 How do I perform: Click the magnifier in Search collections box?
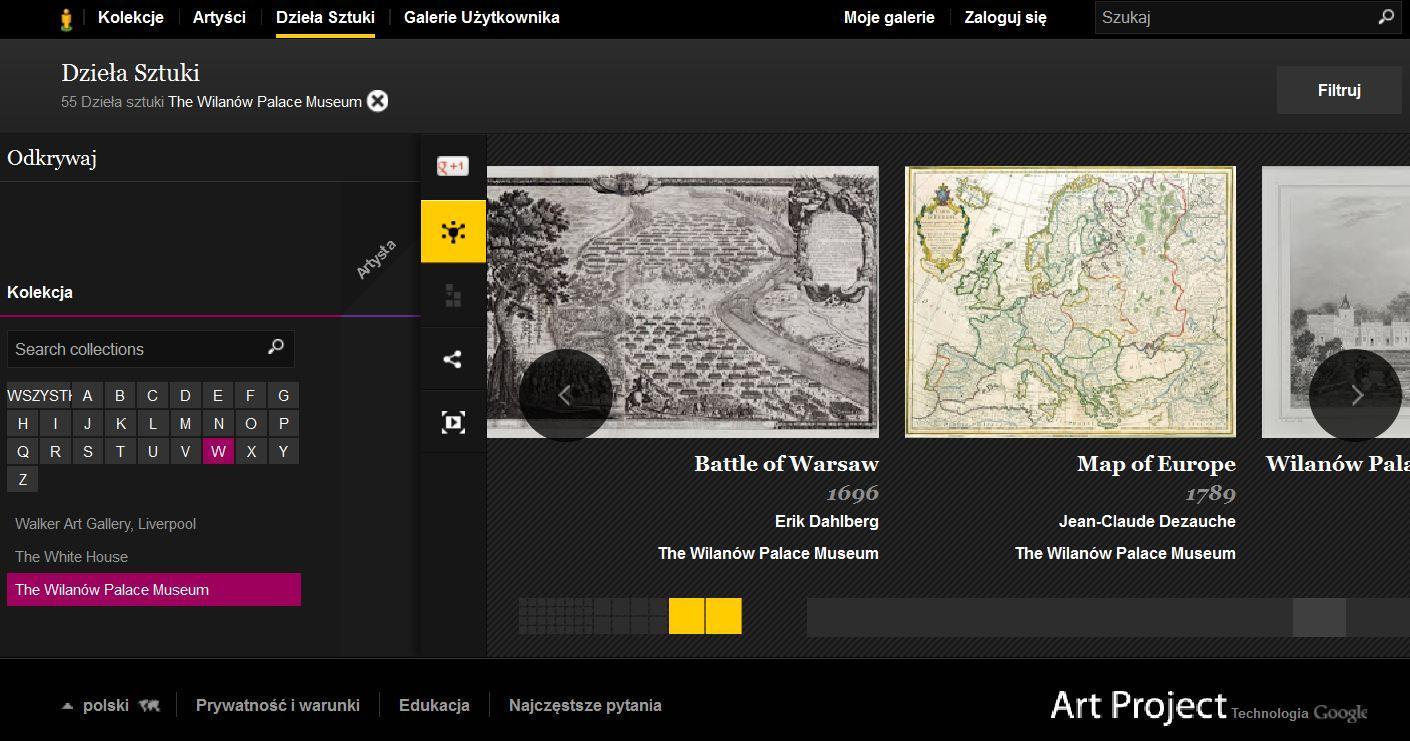(x=276, y=347)
